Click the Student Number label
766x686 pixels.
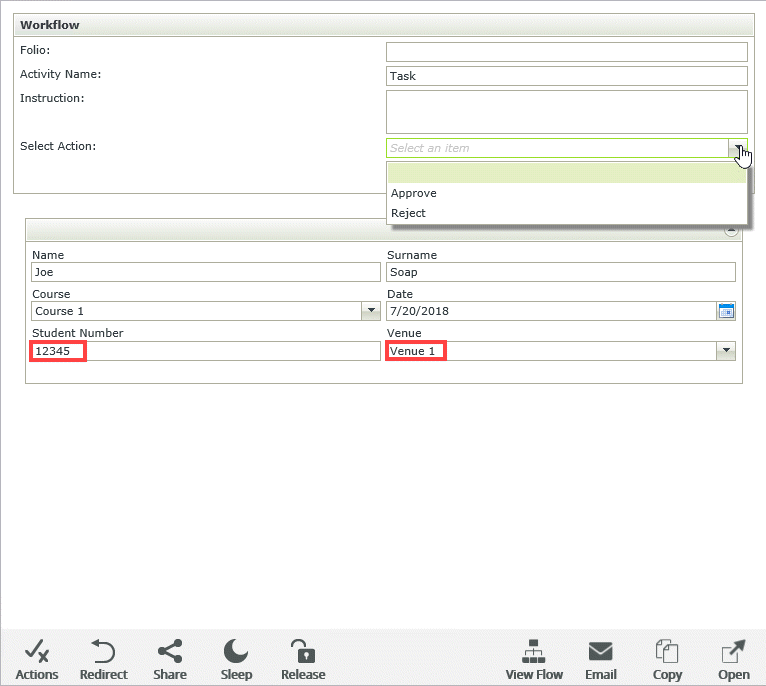pos(78,333)
